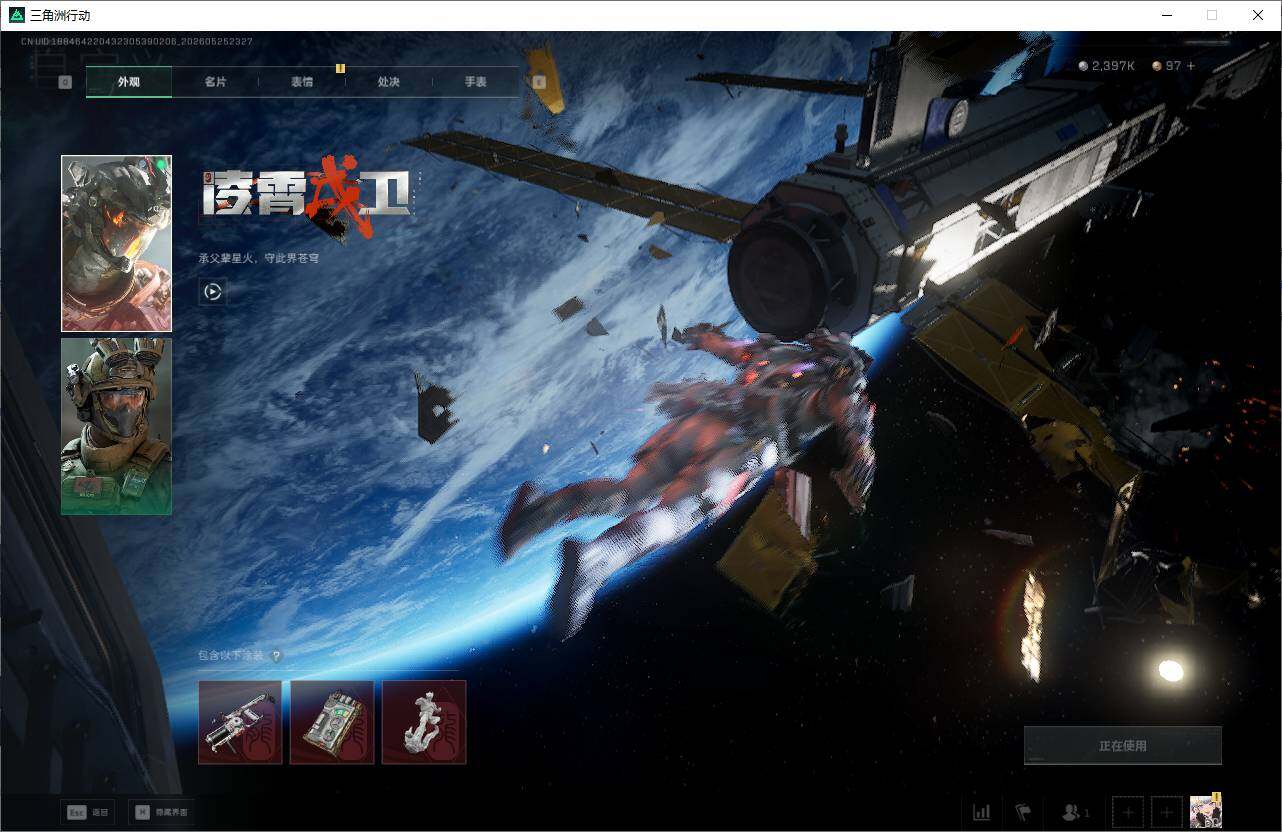Viewport: 1282px width, 832px height.
Task: View the included weapon skin item
Action: click(x=240, y=722)
